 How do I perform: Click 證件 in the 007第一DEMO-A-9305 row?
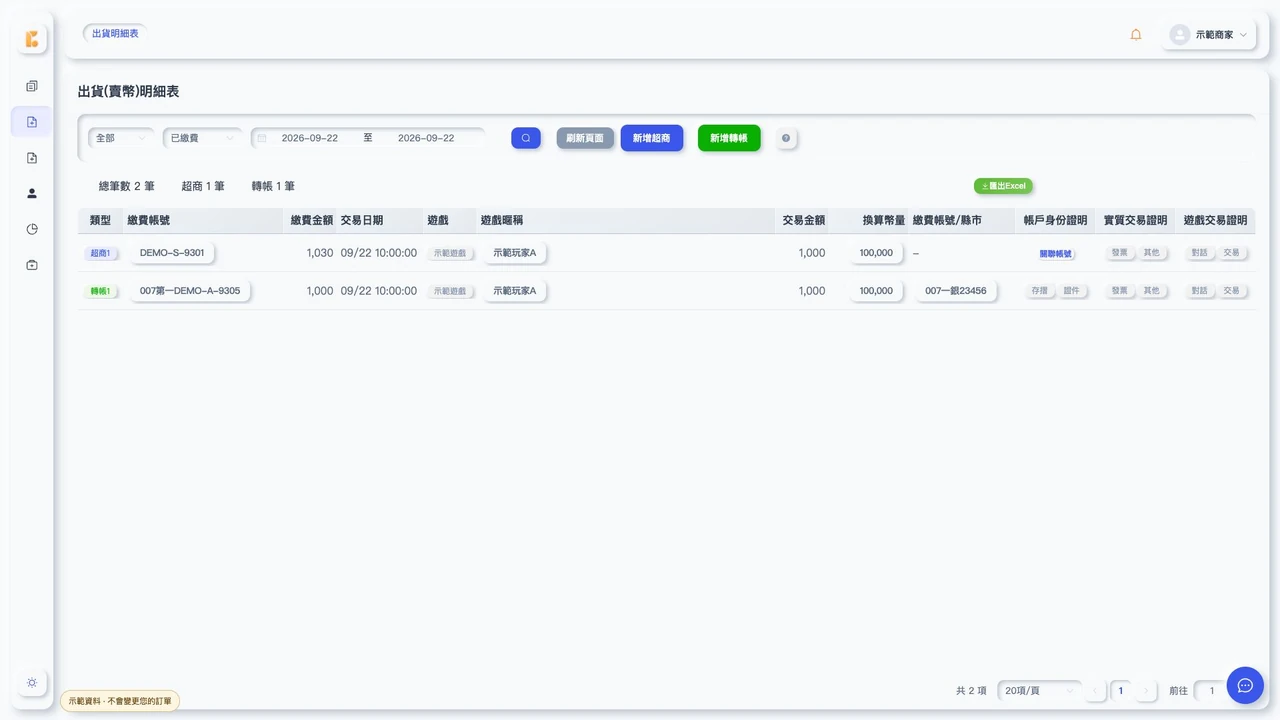coord(1071,291)
